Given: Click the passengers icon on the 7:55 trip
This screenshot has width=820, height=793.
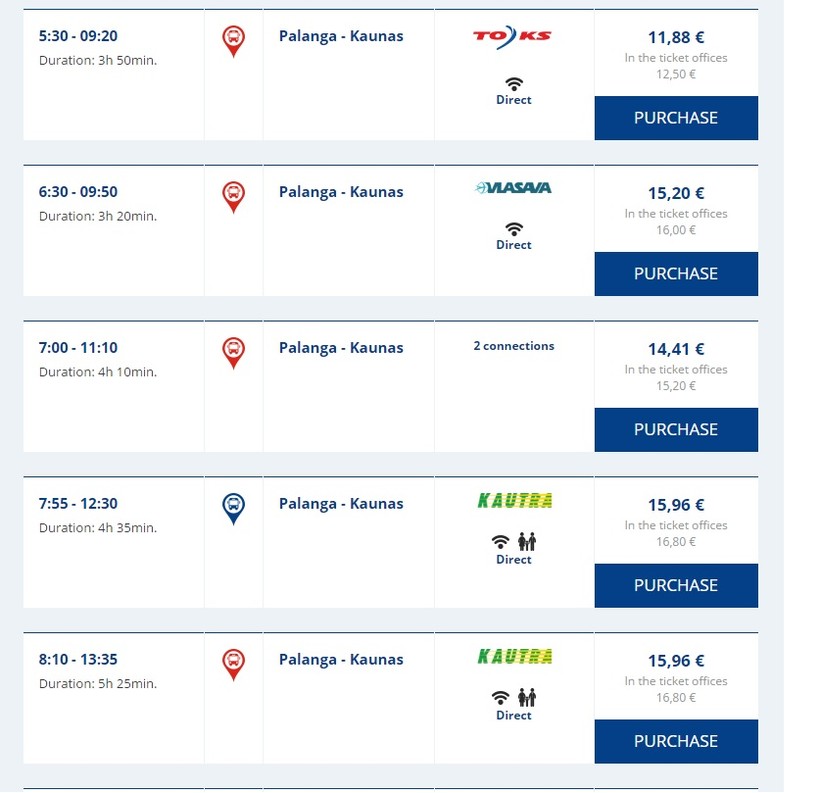Looking at the screenshot, I should click(527, 542).
